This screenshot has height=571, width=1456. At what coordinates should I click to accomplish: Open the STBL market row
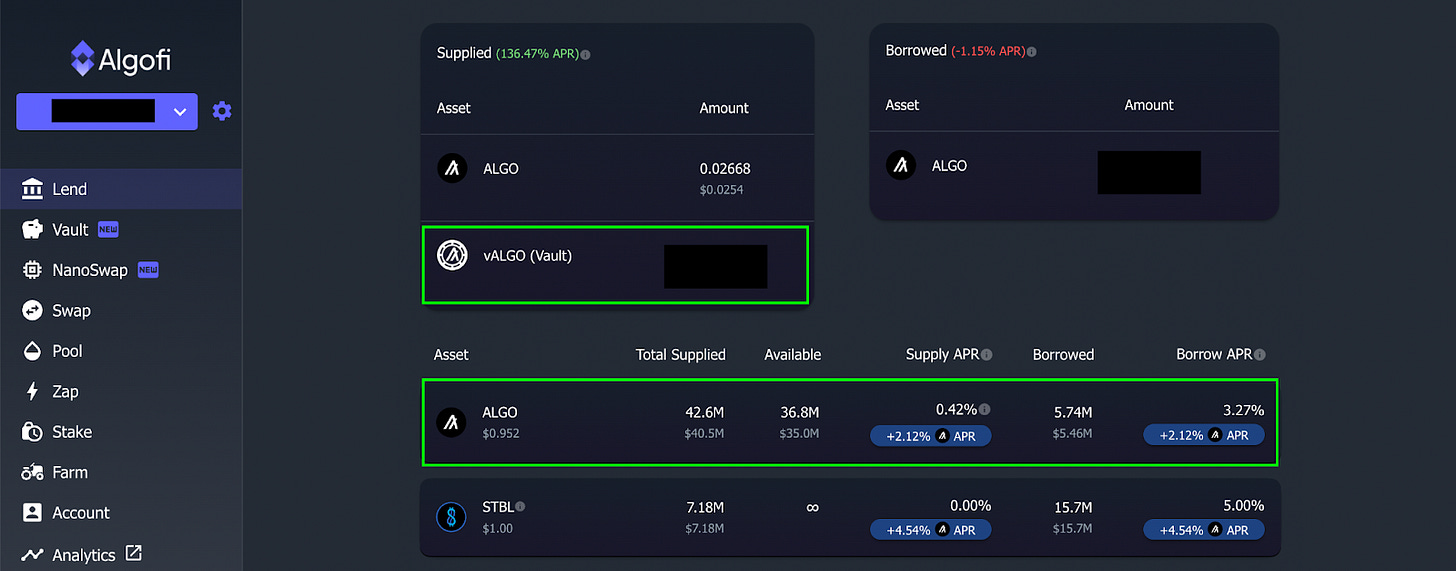(850, 518)
